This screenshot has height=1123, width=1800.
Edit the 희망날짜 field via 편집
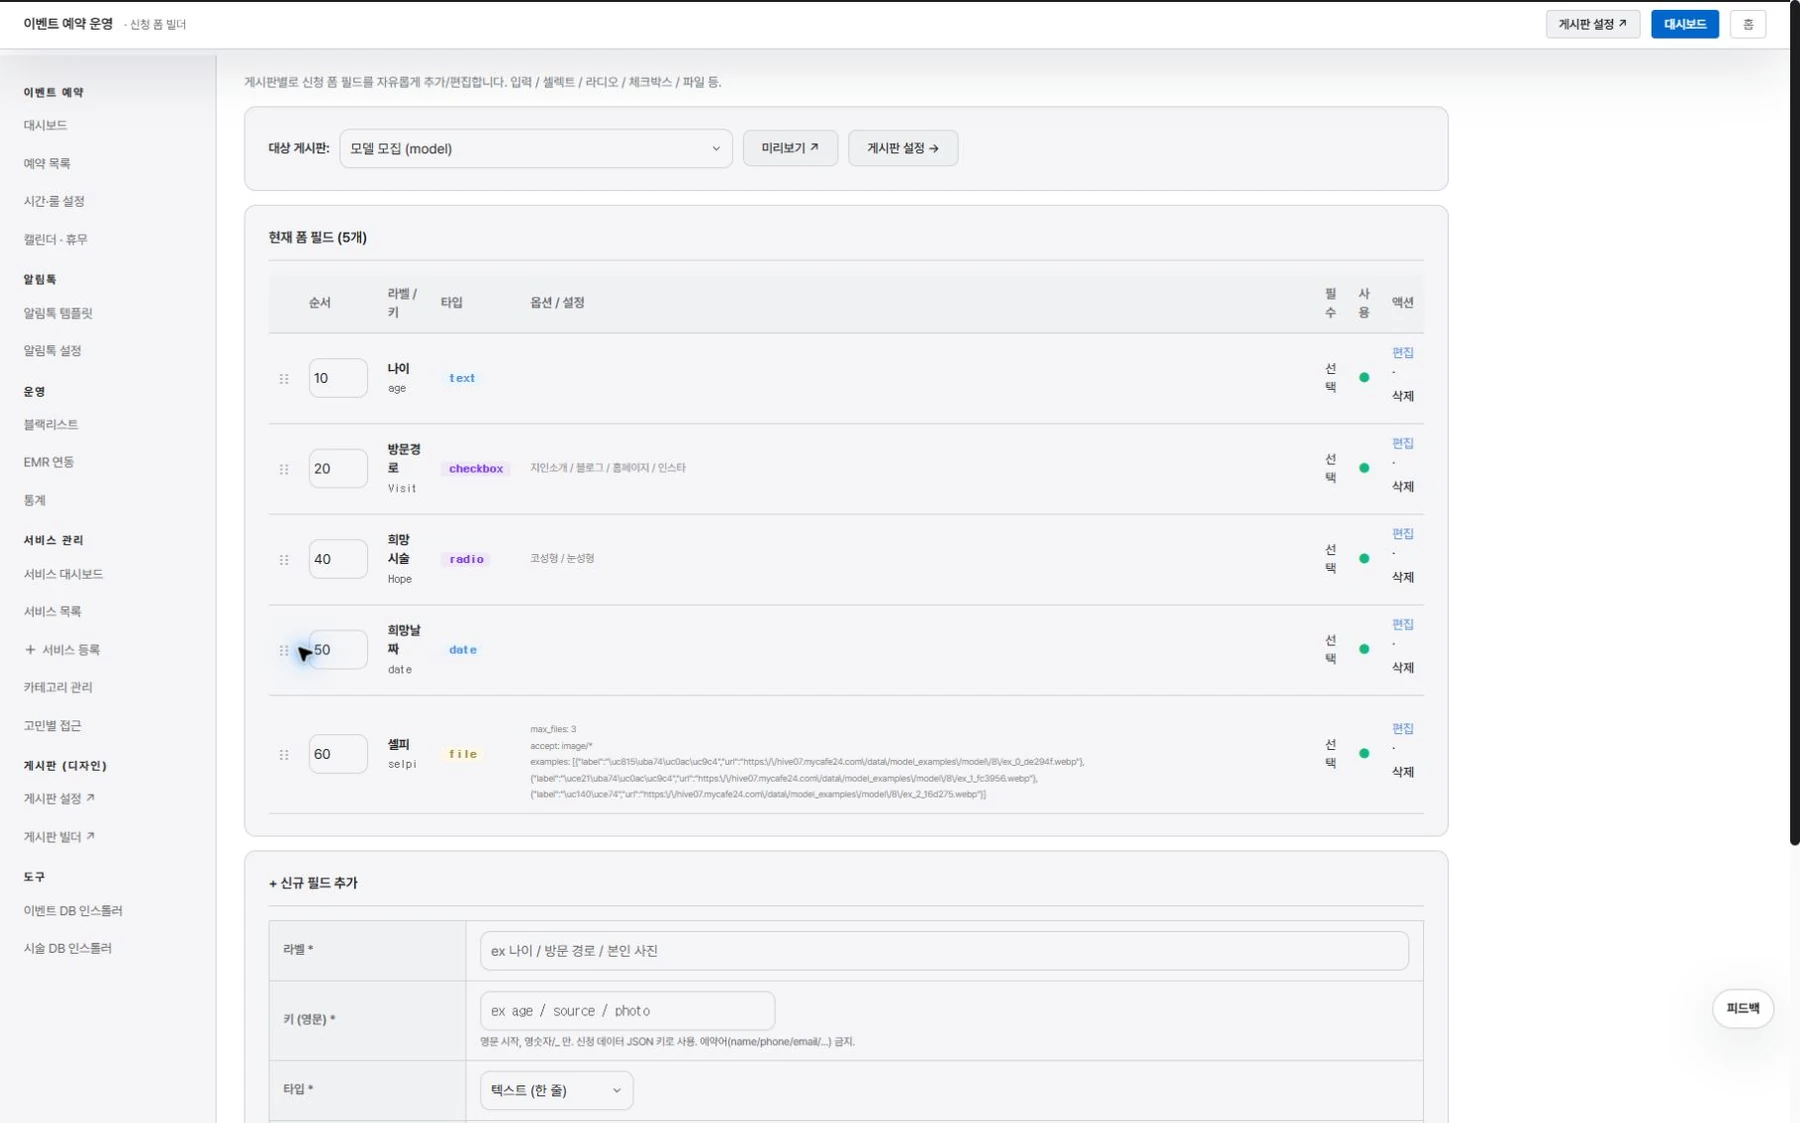tap(1403, 624)
